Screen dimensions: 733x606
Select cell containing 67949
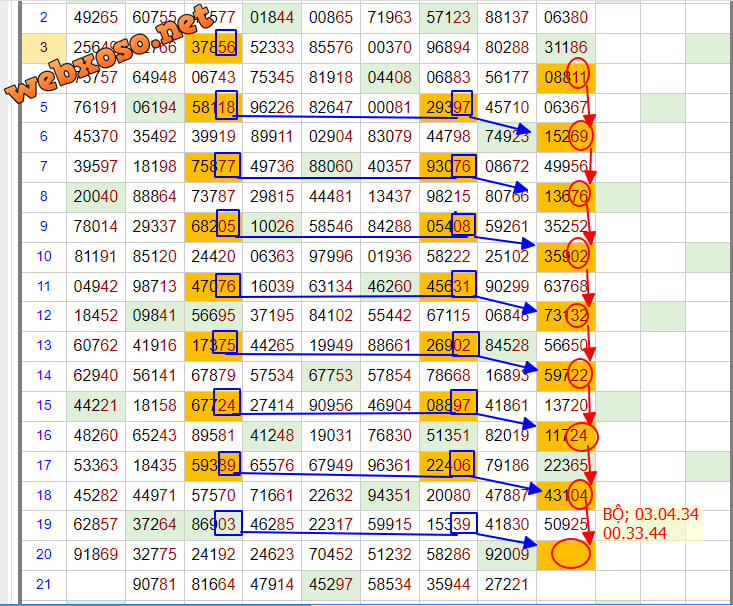(x=331, y=465)
